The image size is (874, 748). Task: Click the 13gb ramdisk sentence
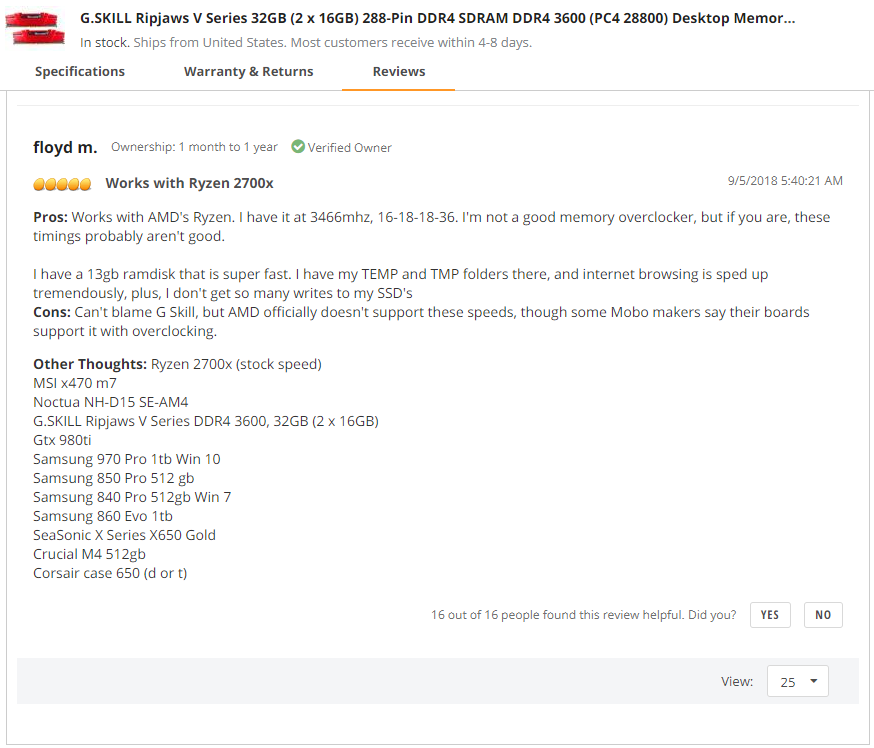click(162, 274)
